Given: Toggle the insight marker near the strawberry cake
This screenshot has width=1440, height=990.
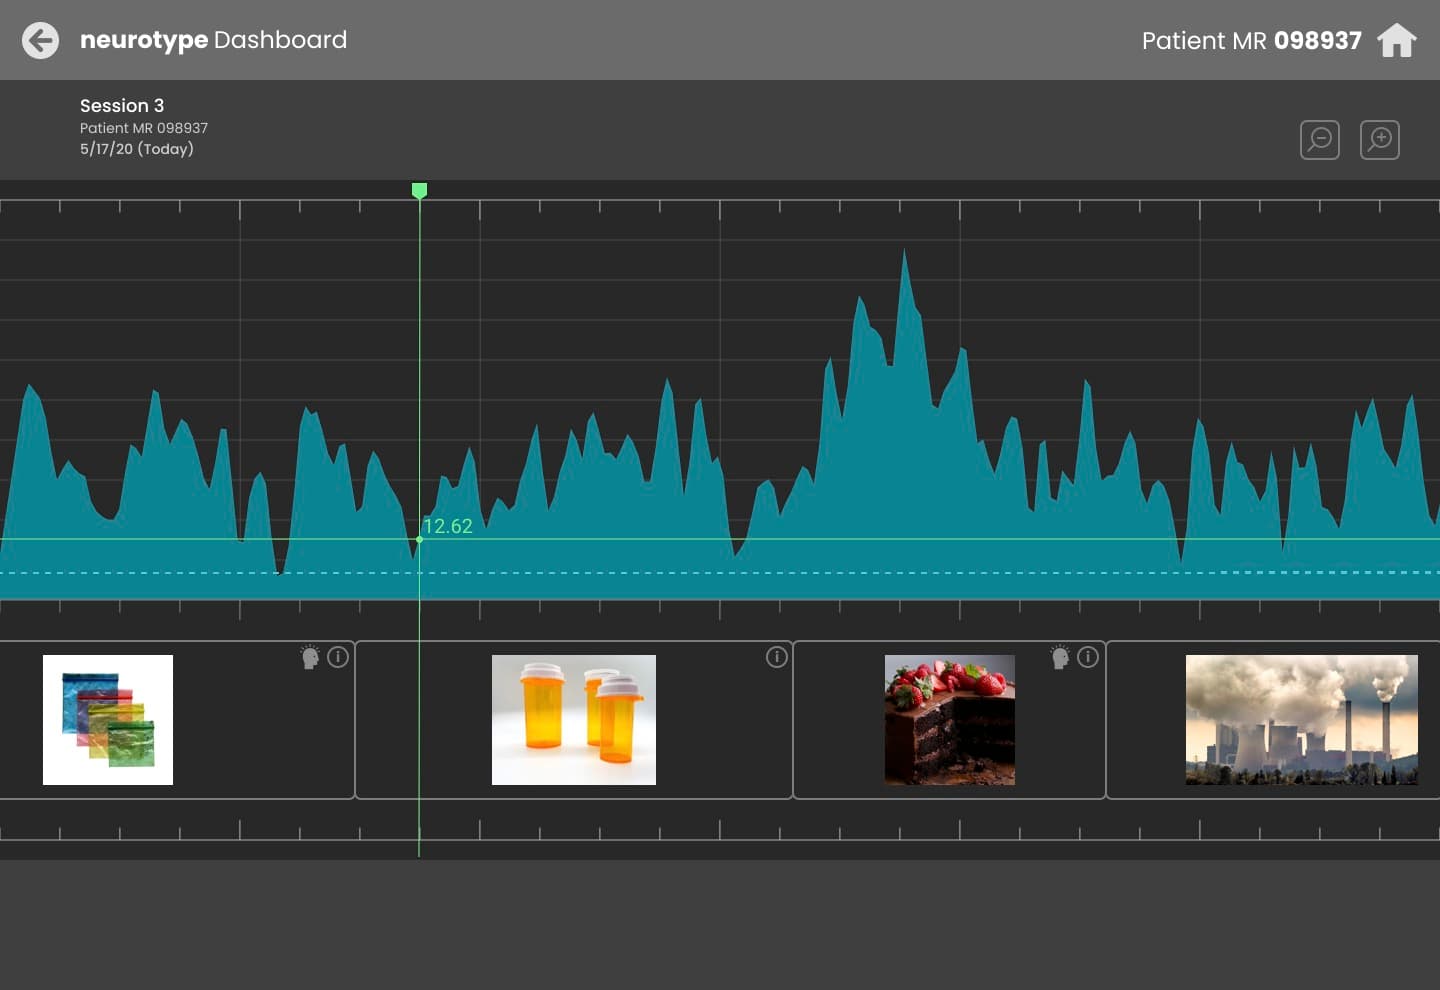Looking at the screenshot, I should click(x=1060, y=657).
